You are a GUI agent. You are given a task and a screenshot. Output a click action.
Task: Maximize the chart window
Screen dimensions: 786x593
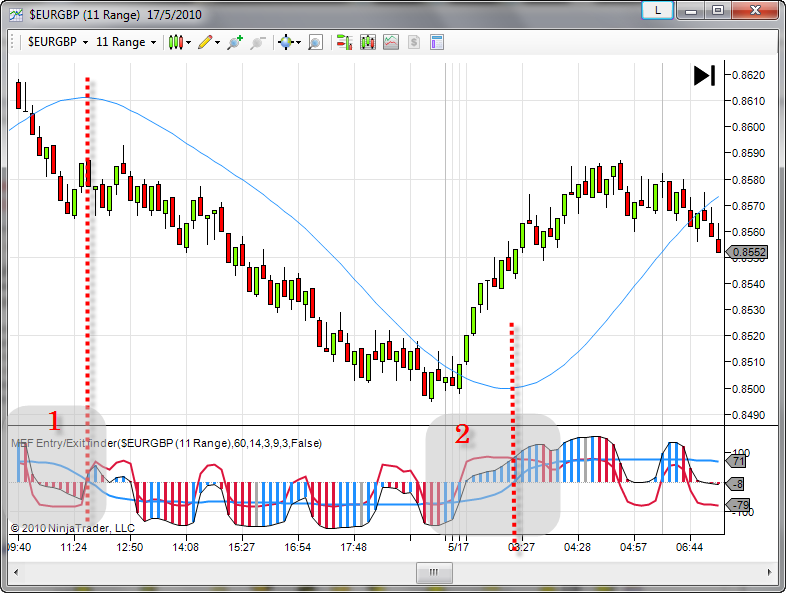click(x=718, y=11)
